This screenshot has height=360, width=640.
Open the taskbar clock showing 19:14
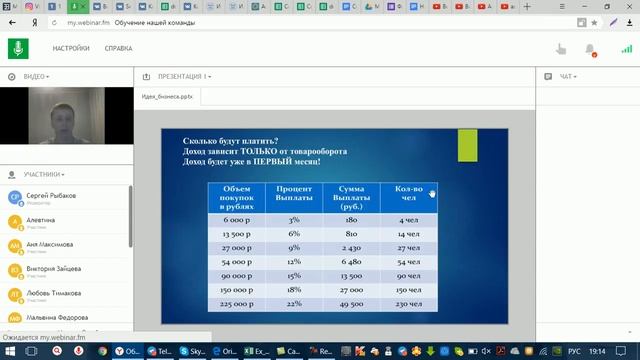coord(597,351)
